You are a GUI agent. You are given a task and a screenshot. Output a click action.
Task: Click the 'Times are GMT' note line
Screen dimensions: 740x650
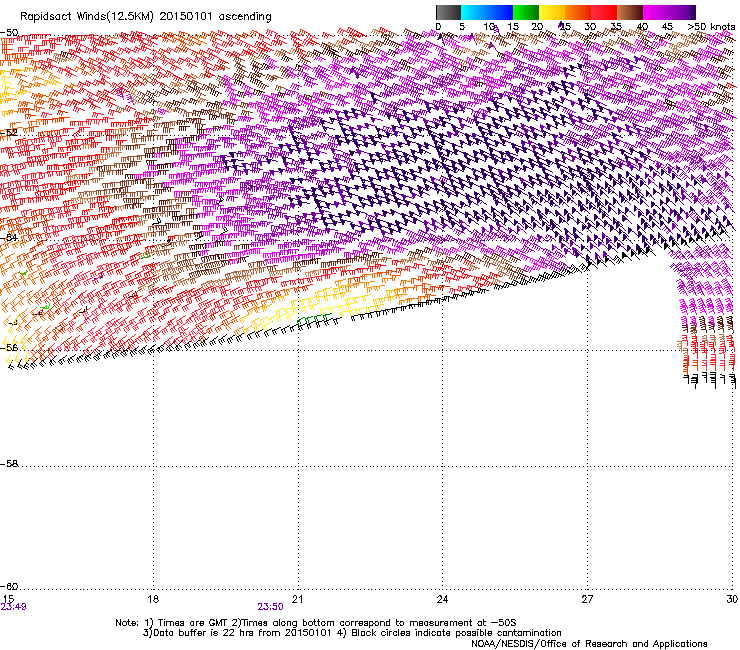316,623
